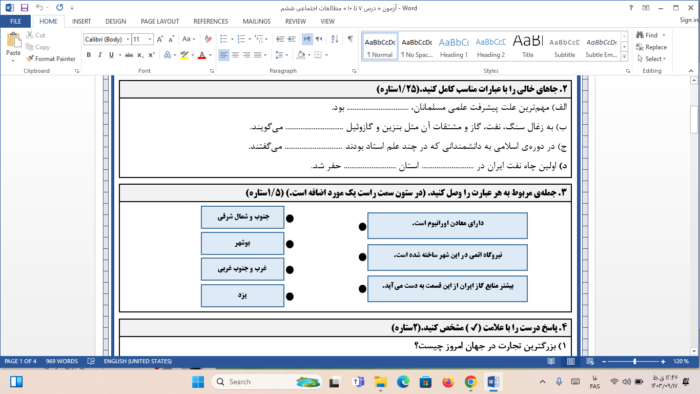The width and height of the screenshot is (700, 394).
Task: Apply red font color
Action: pyautogui.click(x=202, y=55)
